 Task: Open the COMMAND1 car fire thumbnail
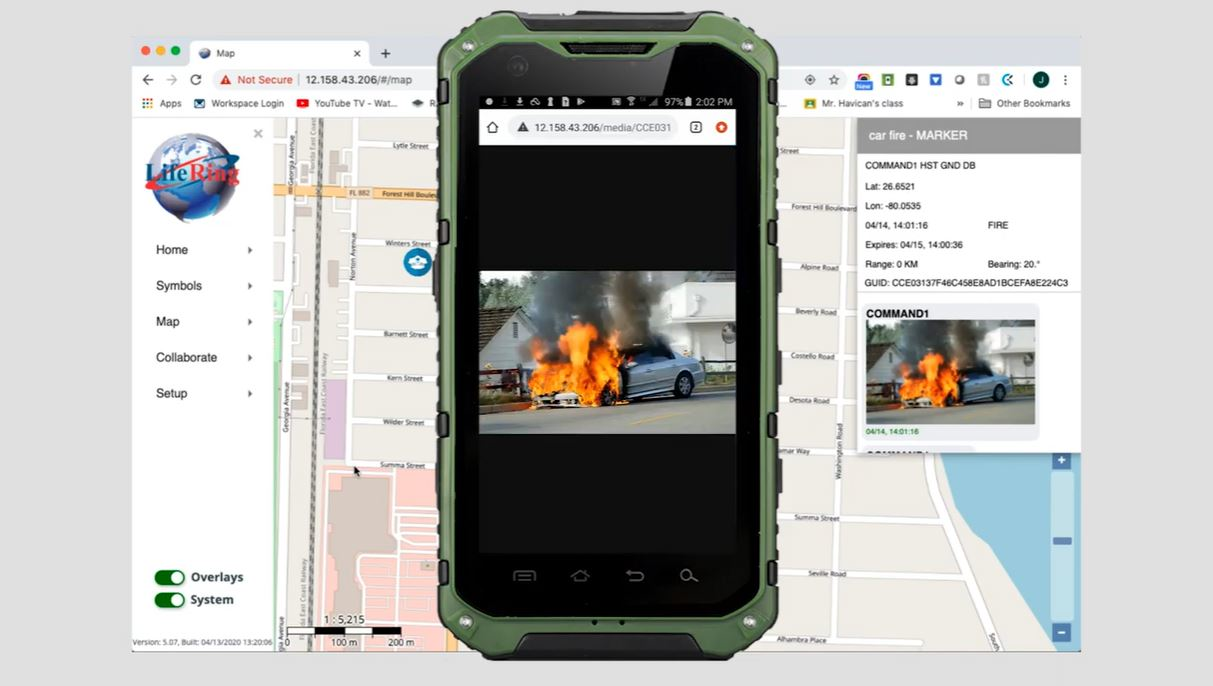coord(950,372)
